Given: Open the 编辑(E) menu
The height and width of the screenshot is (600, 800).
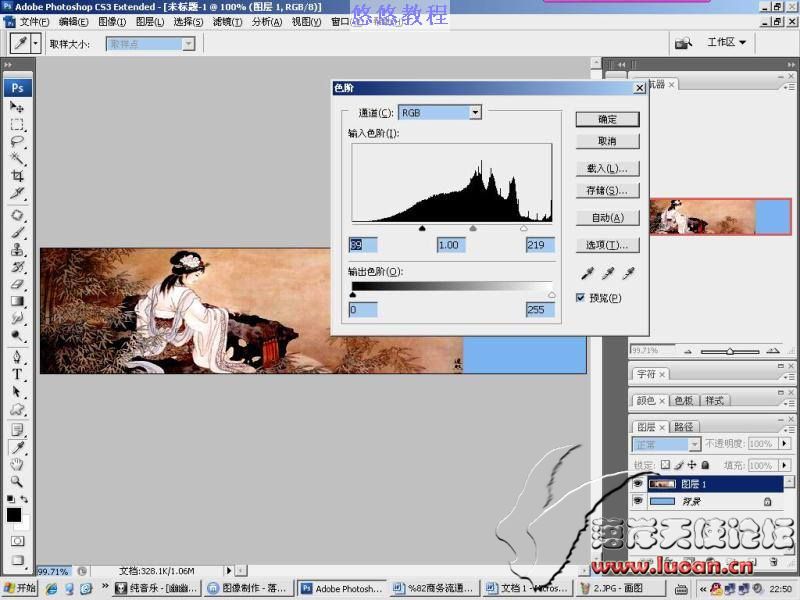Looking at the screenshot, I should [73, 22].
